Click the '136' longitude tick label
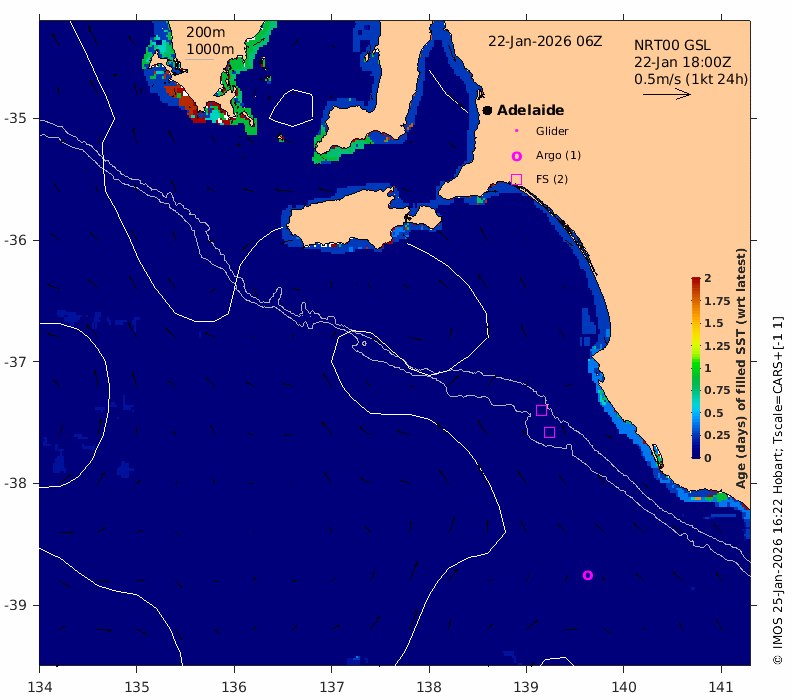792x700 pixels. pyautogui.click(x=234, y=687)
